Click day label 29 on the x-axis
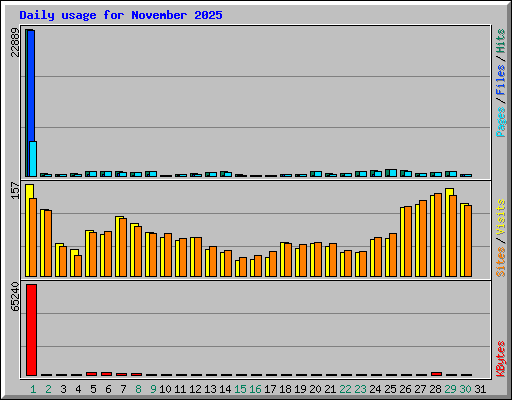Image resolution: width=512 pixels, height=400 pixels. tap(450, 389)
